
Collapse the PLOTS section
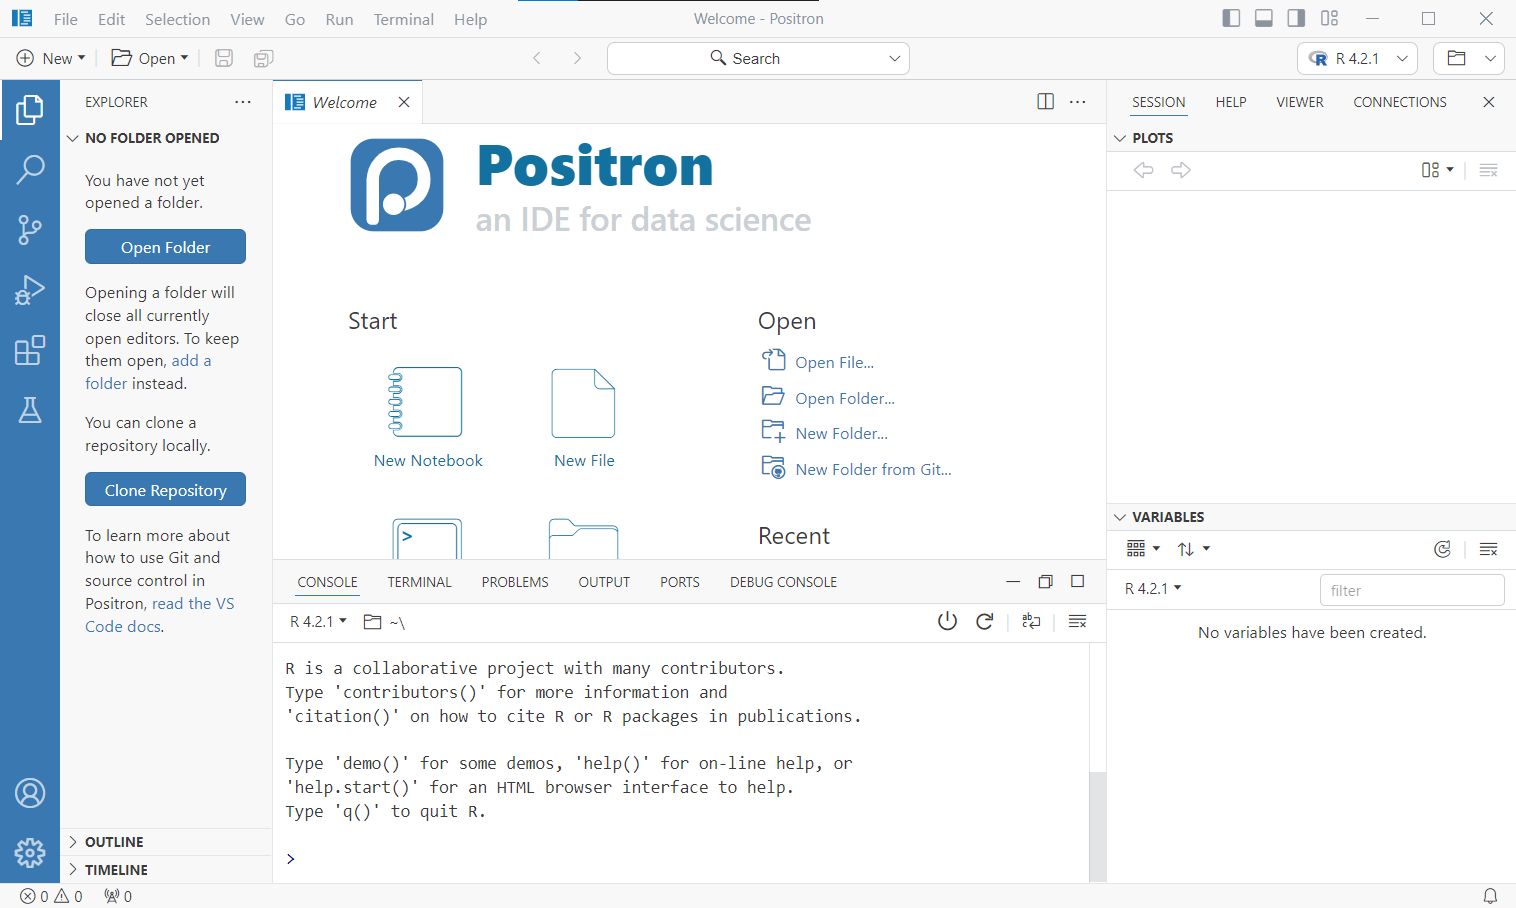(x=1311, y=138)
